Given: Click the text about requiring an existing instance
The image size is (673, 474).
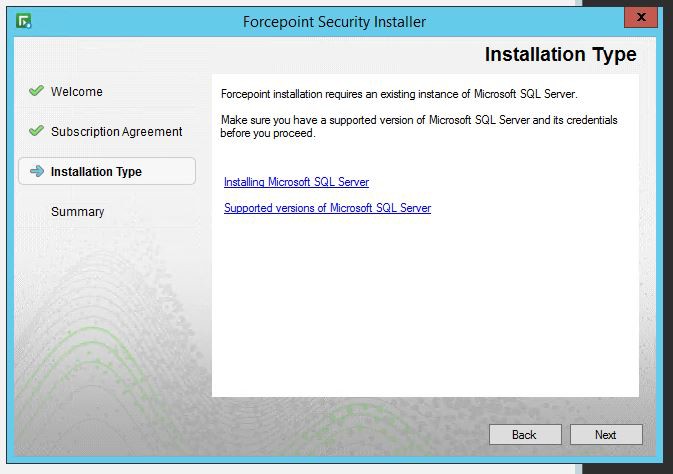Looking at the screenshot, I should pos(398,94).
